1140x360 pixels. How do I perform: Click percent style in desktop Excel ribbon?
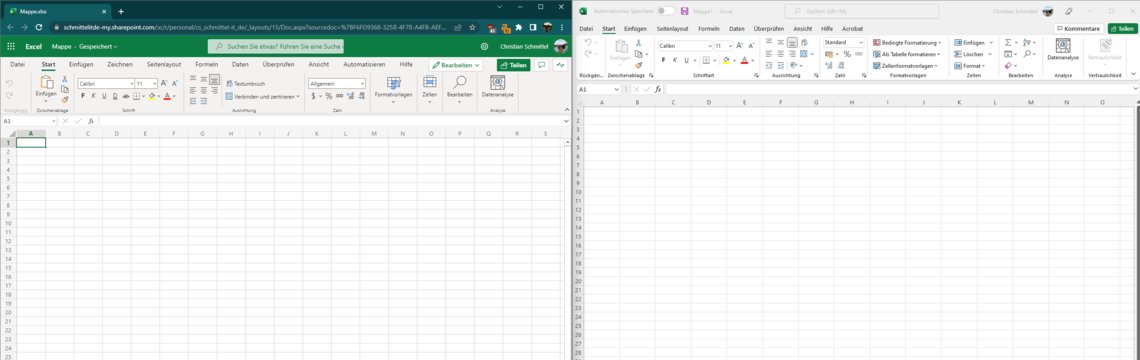847,54
